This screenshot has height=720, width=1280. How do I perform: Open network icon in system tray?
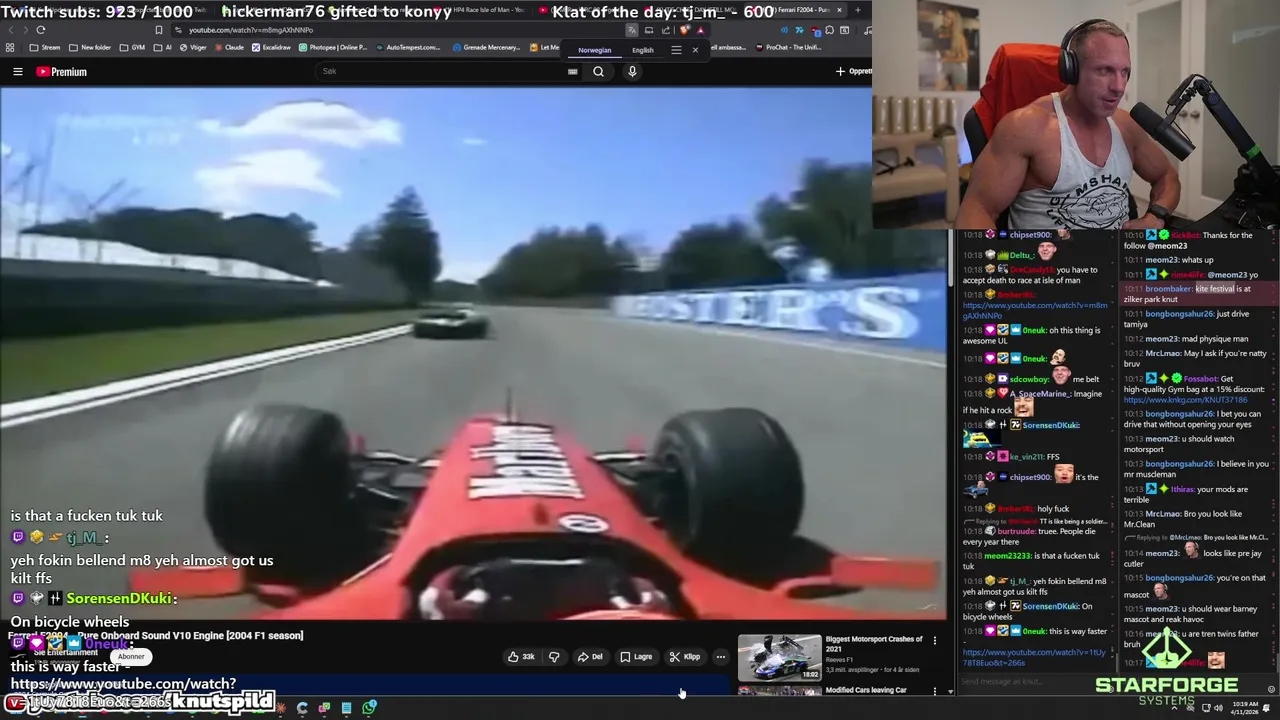(x=1205, y=708)
